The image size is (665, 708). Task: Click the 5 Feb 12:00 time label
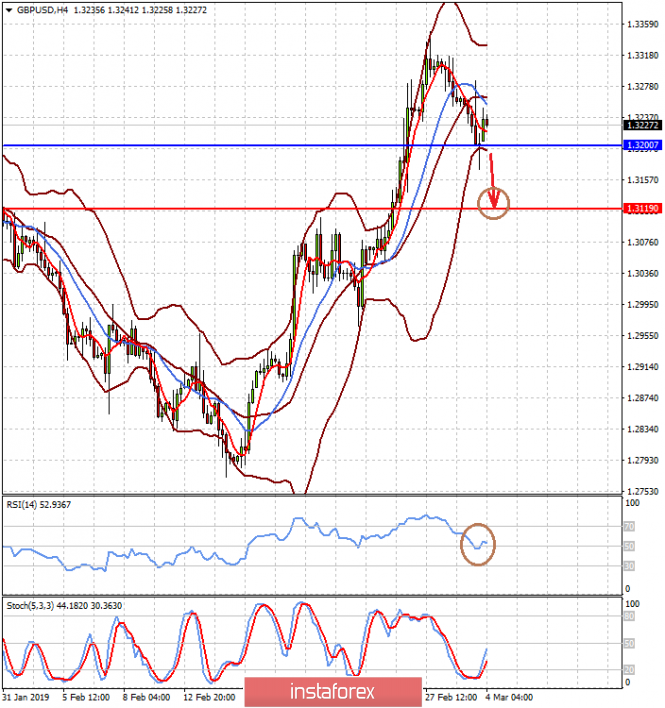pyautogui.click(x=86, y=698)
